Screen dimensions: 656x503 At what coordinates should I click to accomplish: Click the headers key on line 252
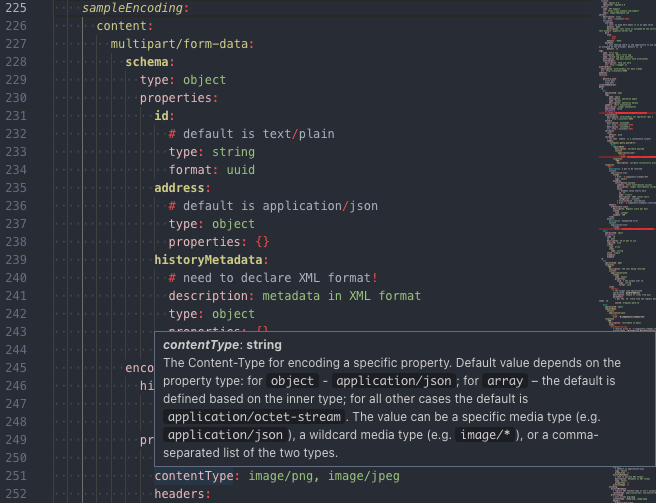click(x=179, y=494)
